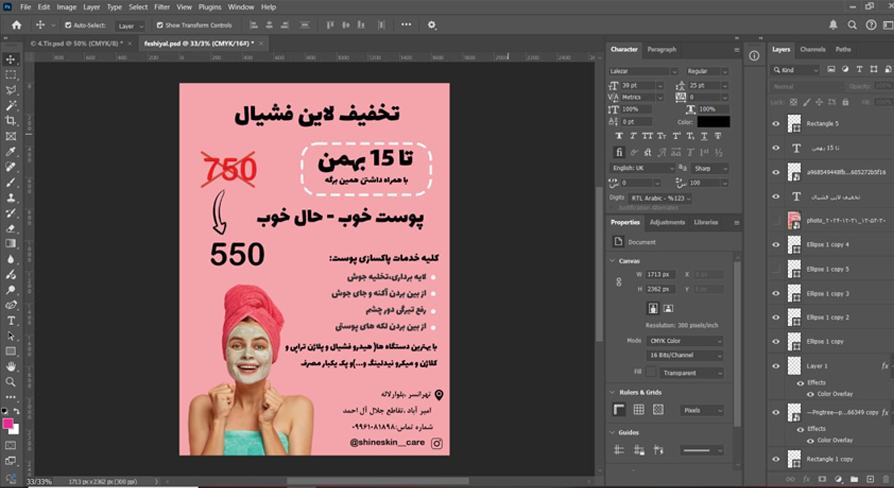Viewport: 894px width, 488px height.
Task: Select the Blur tool
Action: coord(11,259)
